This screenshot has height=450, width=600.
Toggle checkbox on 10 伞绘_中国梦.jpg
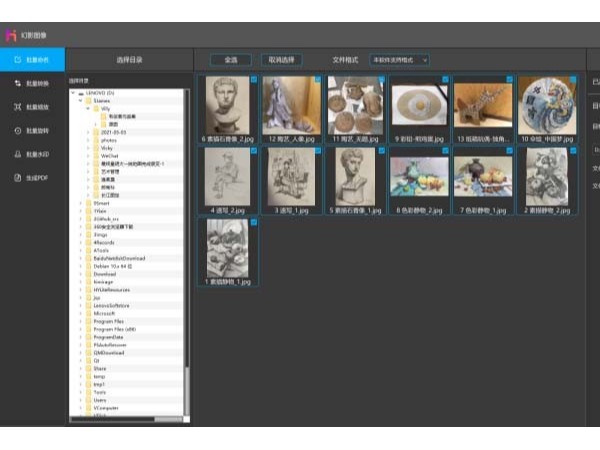point(571,79)
